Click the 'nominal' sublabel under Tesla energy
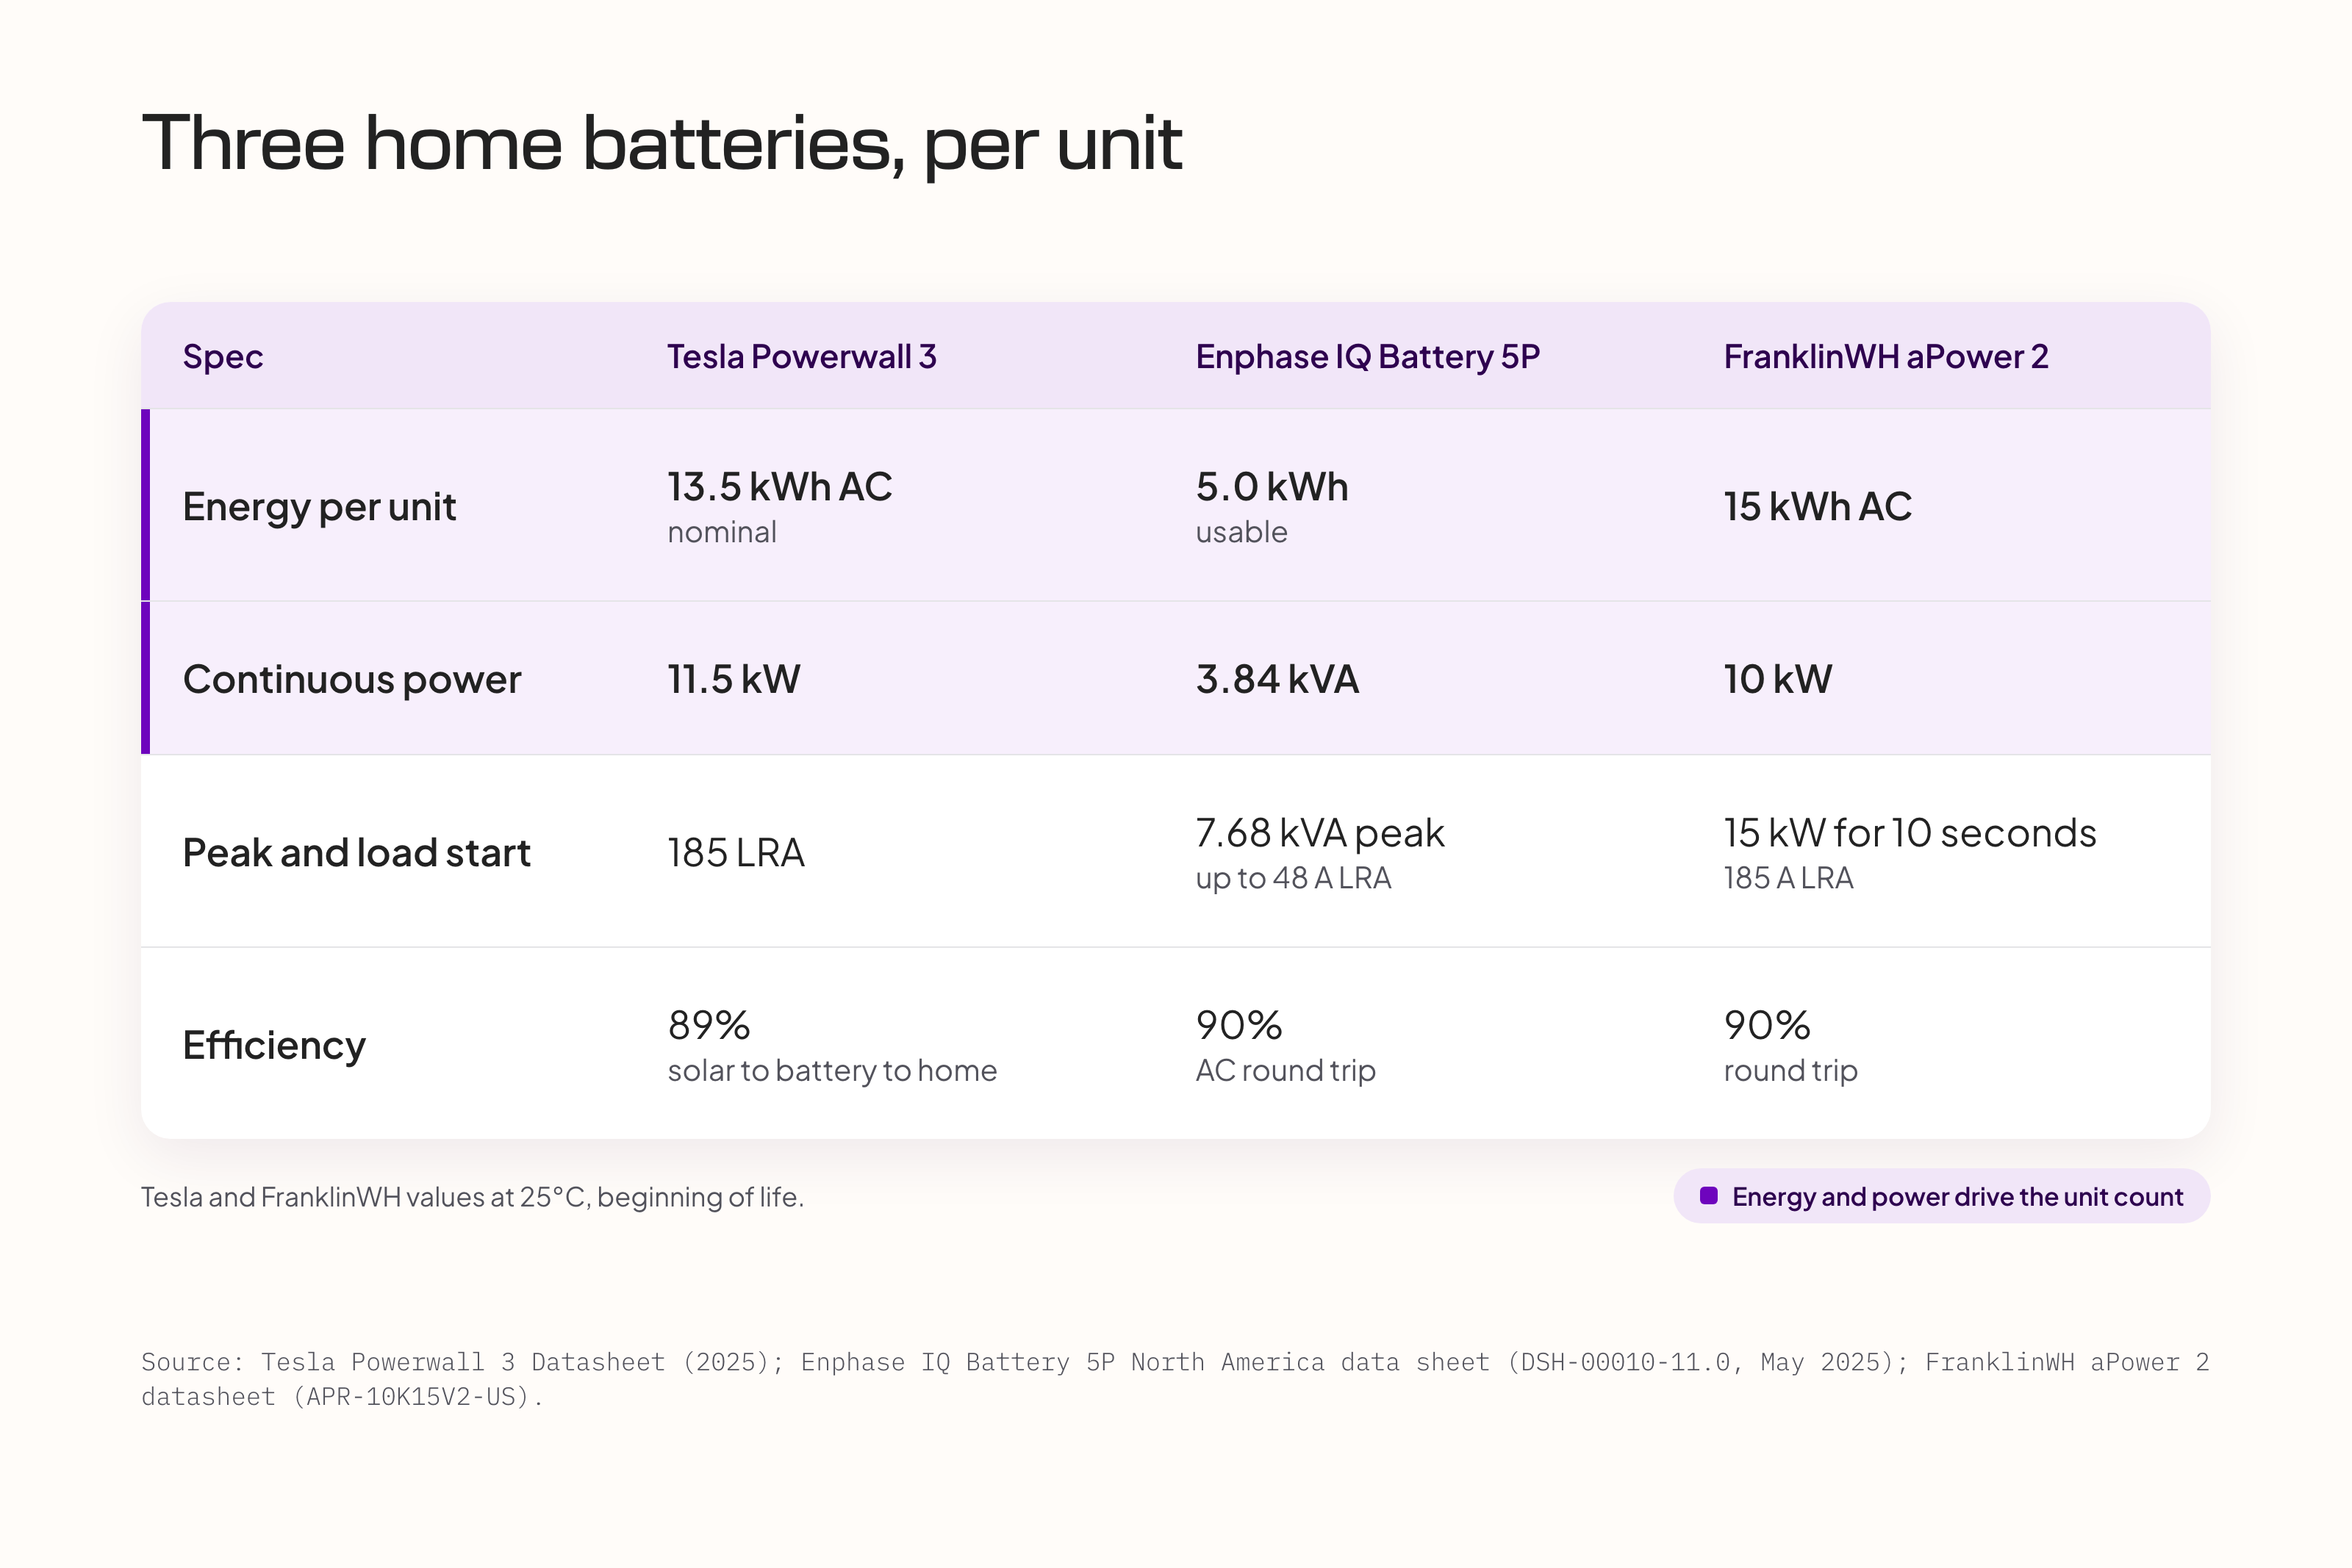Image resolution: width=2352 pixels, height=1568 pixels. pyautogui.click(x=722, y=532)
